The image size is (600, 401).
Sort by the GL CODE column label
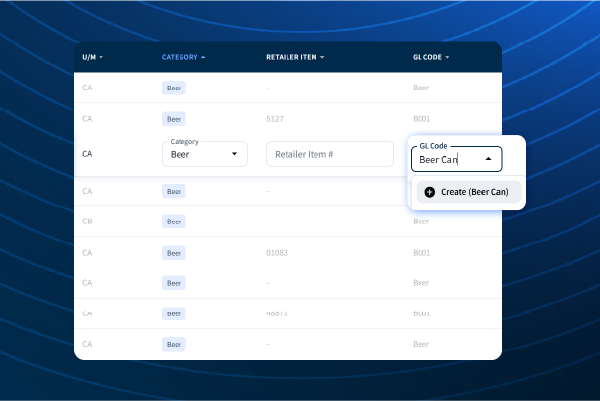pos(427,57)
